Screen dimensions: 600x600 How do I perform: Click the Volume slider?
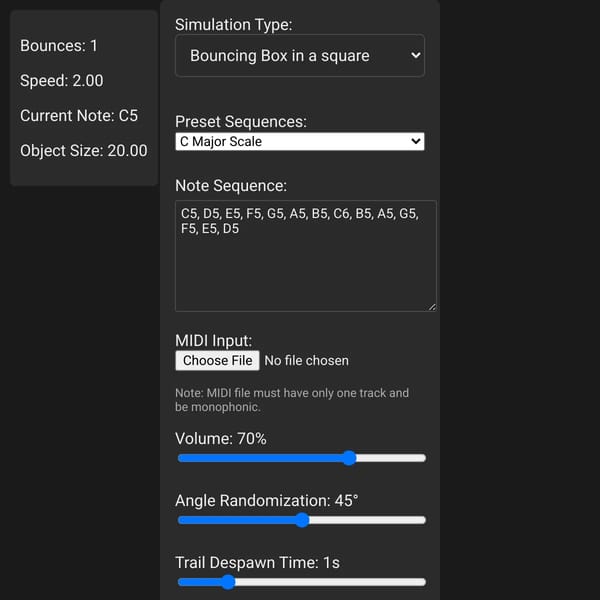coord(302,458)
